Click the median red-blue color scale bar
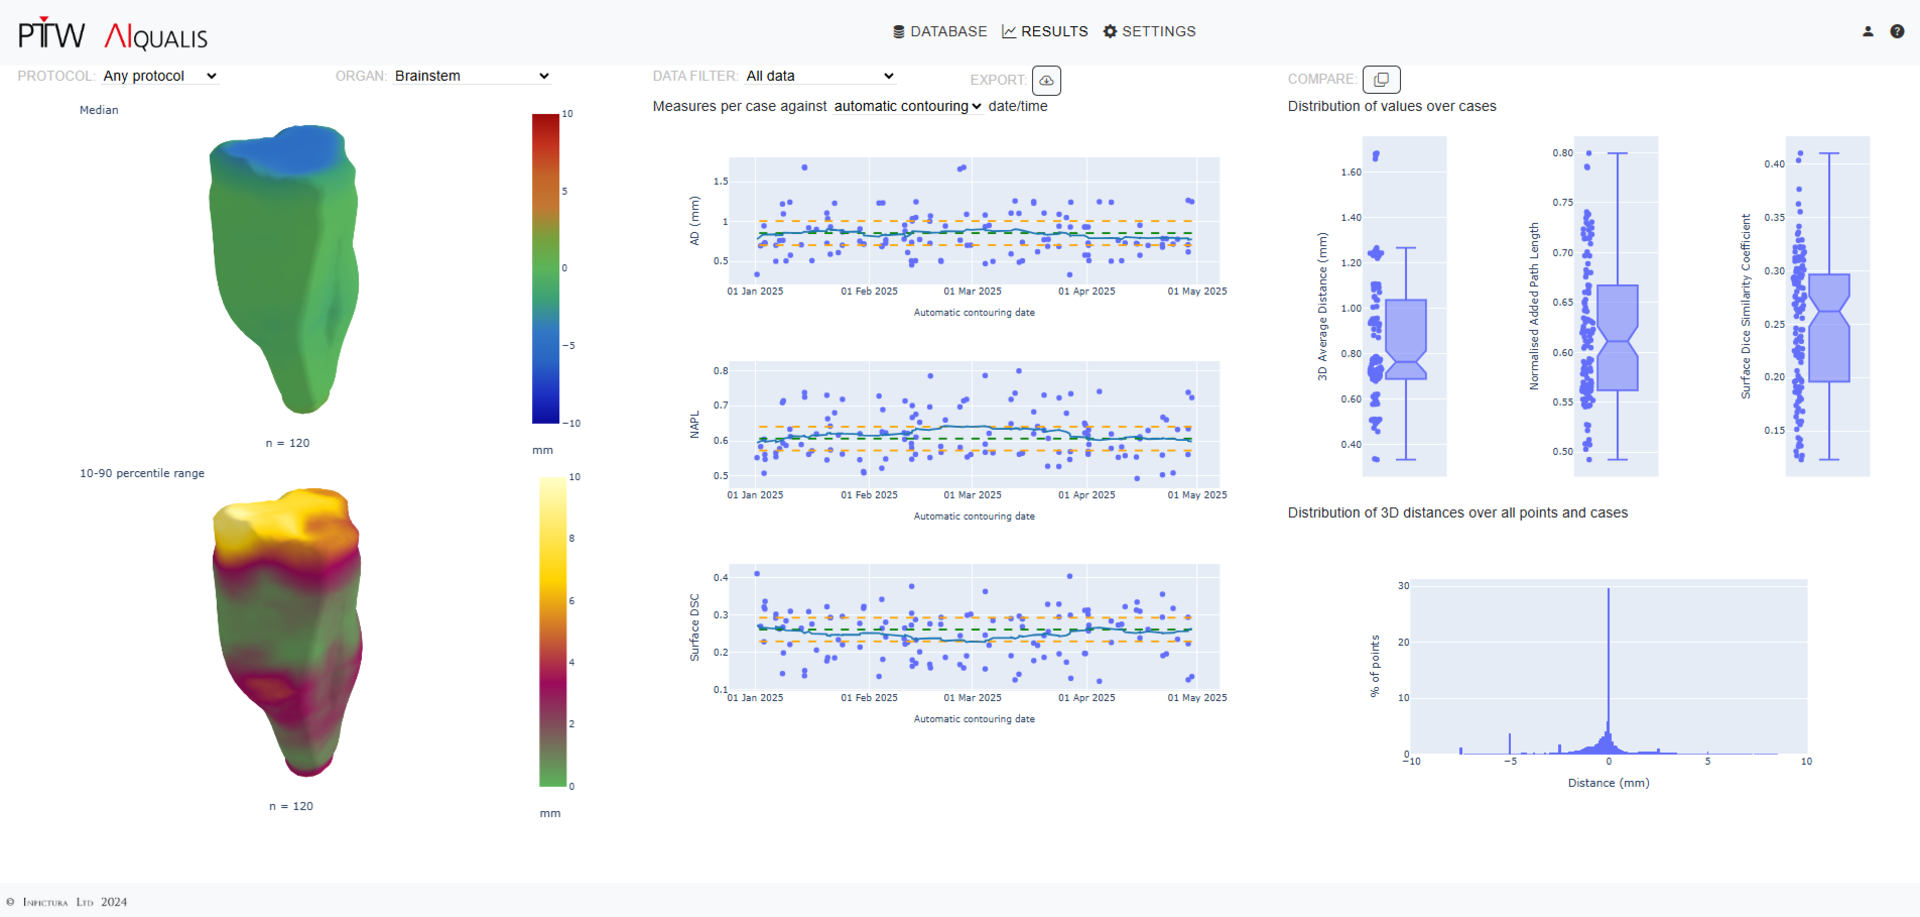This screenshot has height=917, width=1920. tap(545, 268)
